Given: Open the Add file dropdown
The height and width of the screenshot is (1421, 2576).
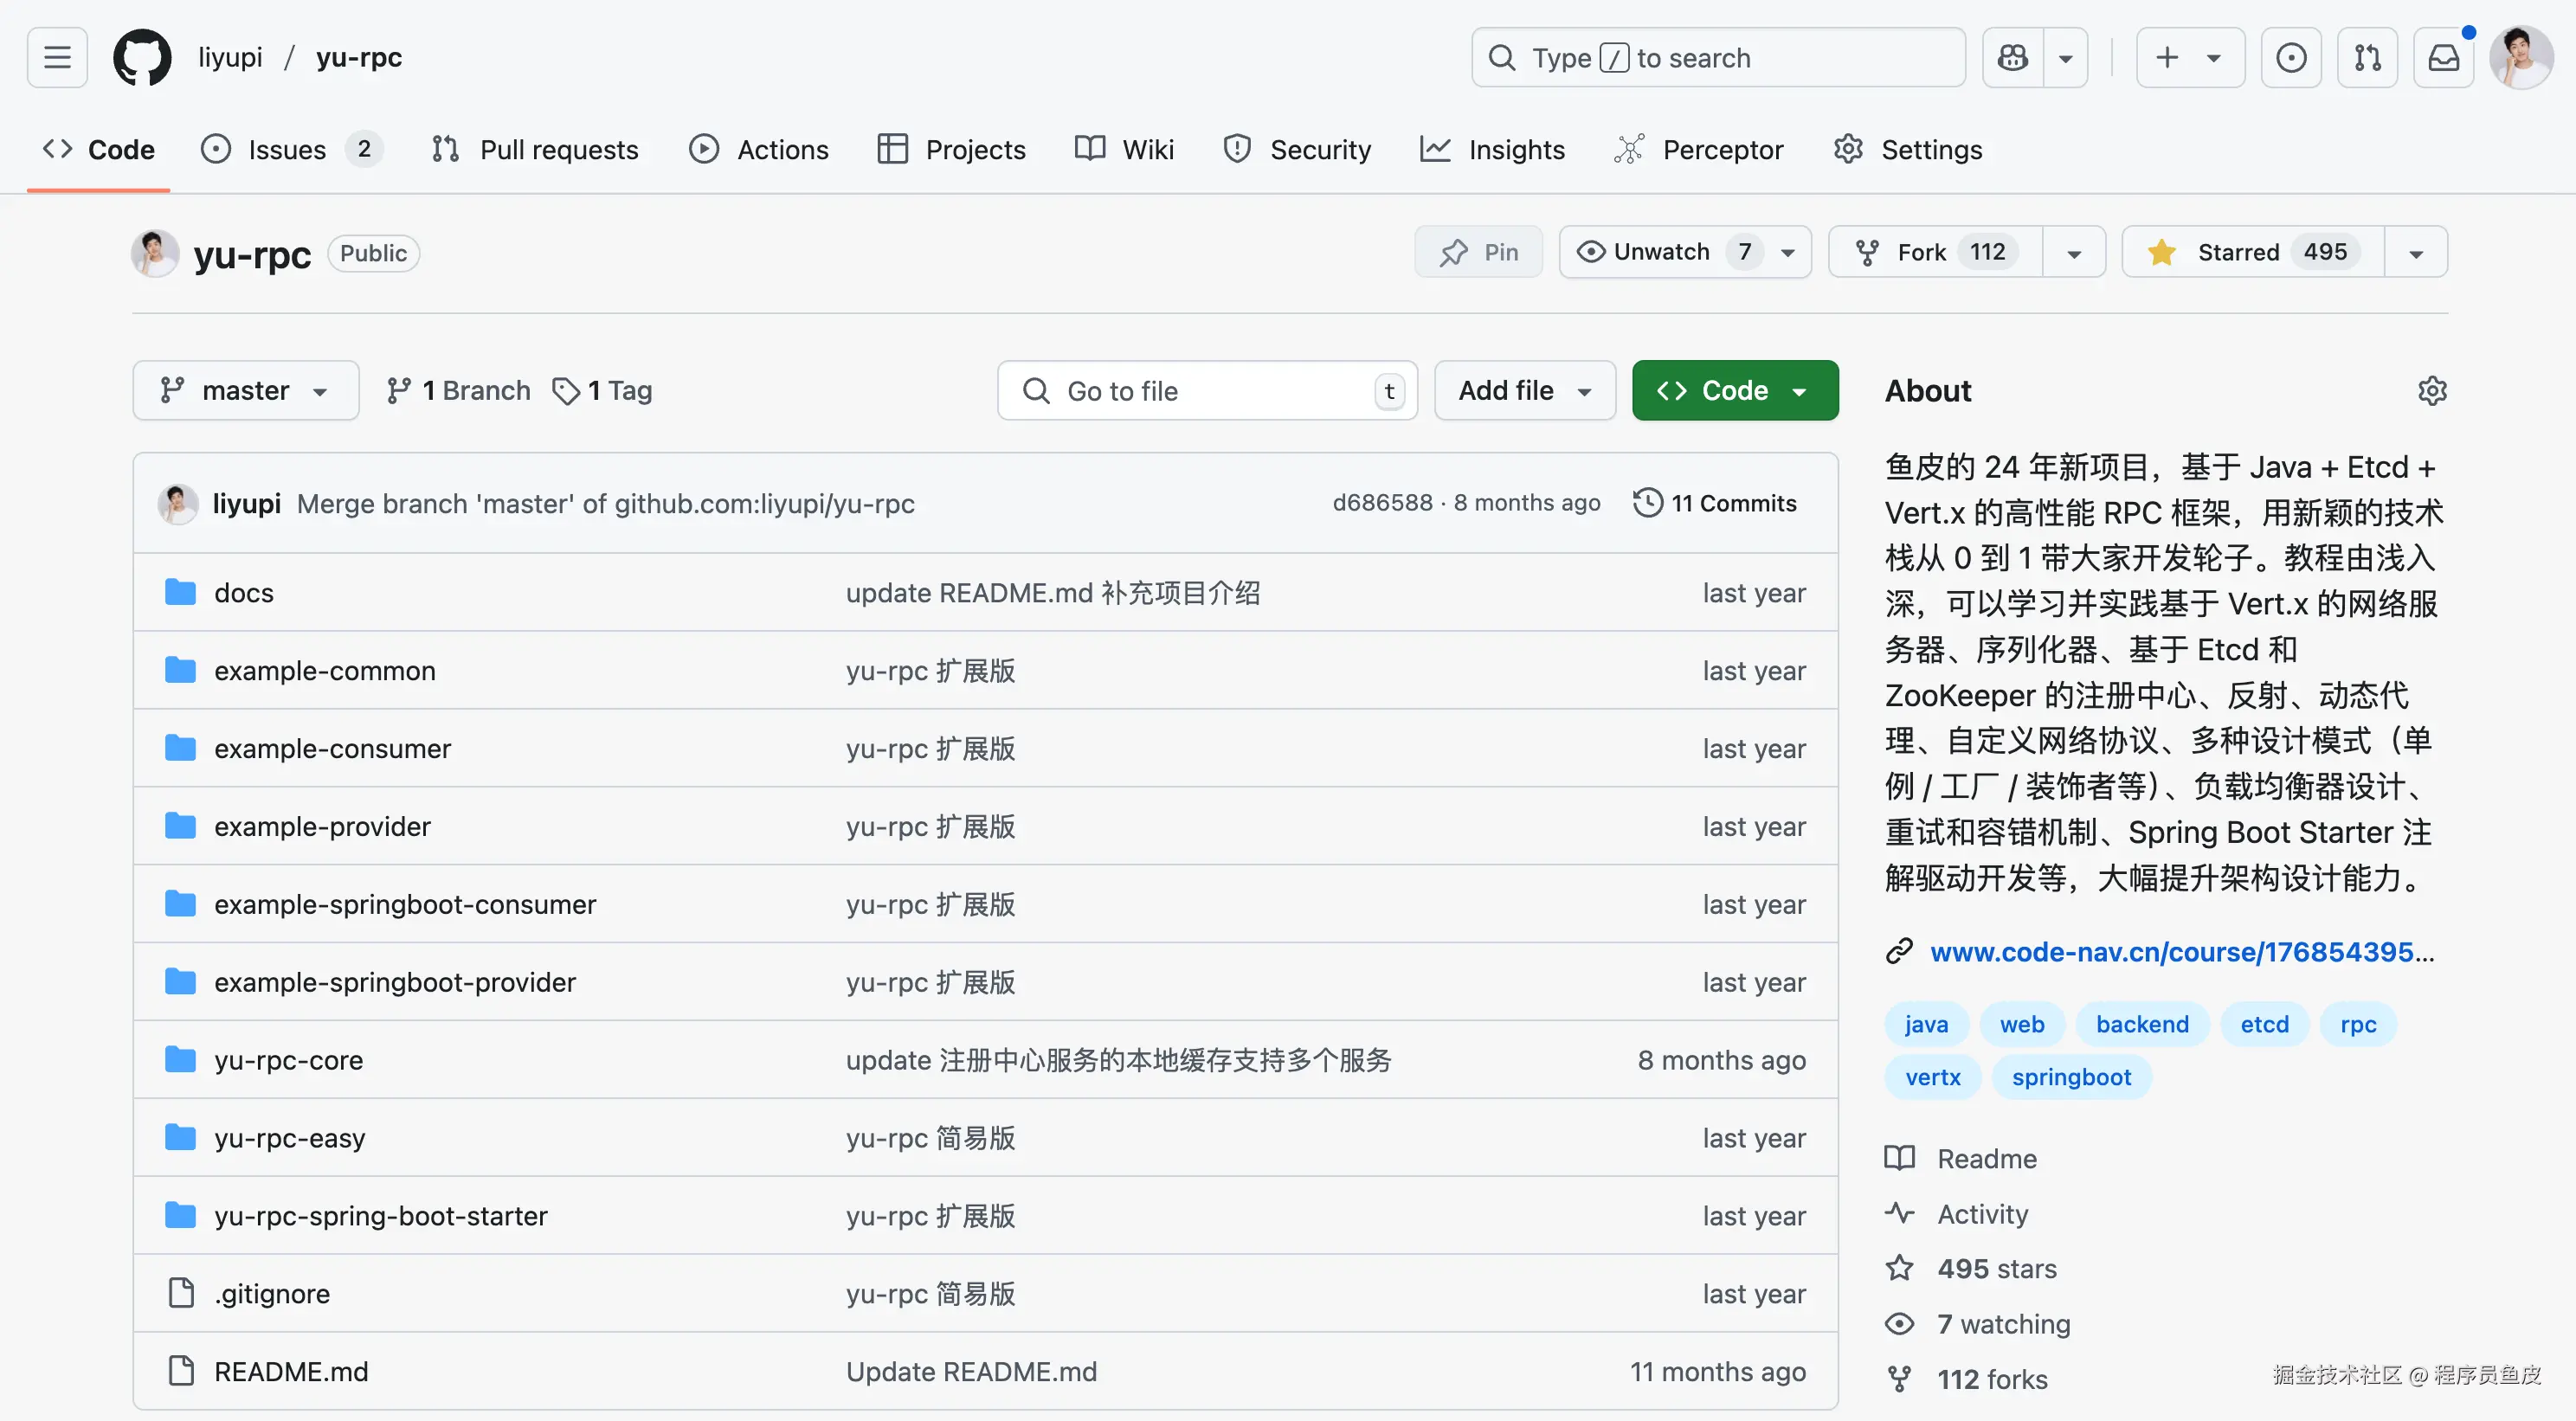Looking at the screenshot, I should pyautogui.click(x=1524, y=390).
